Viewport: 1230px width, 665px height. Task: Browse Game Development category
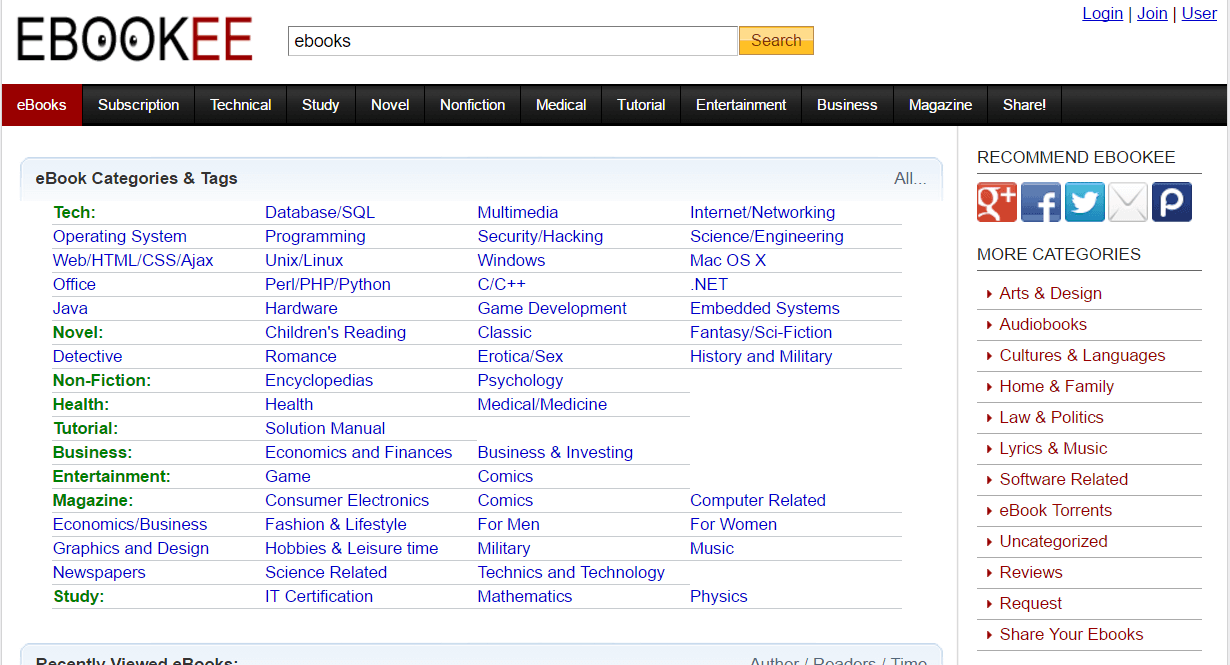tap(552, 308)
